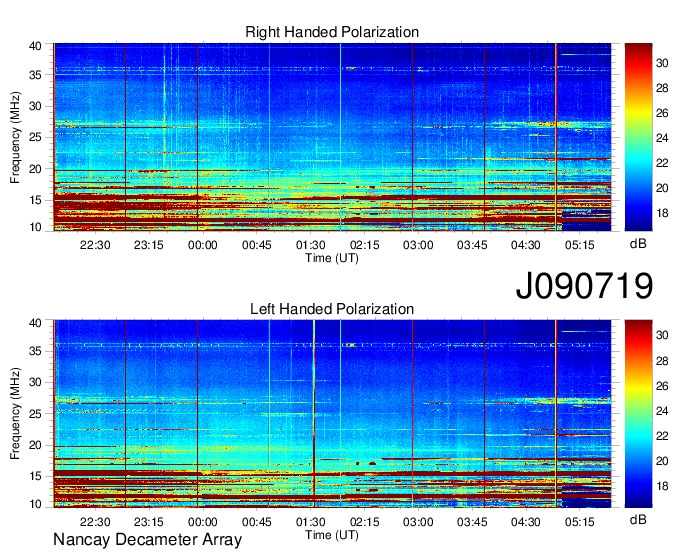Click the 25 MHz tick on top plot
The width and height of the screenshot is (680, 552).
point(35,137)
